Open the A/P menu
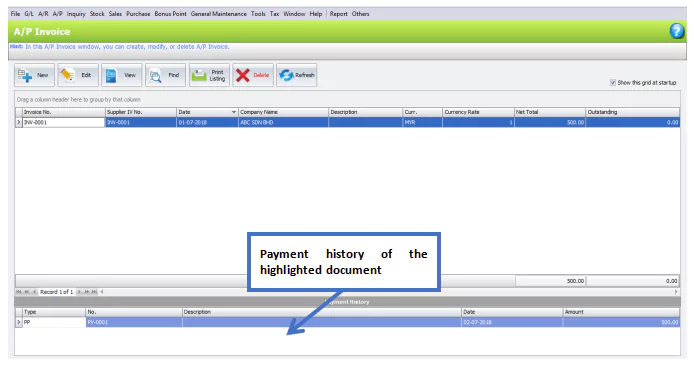The image size is (694, 365). click(58, 14)
